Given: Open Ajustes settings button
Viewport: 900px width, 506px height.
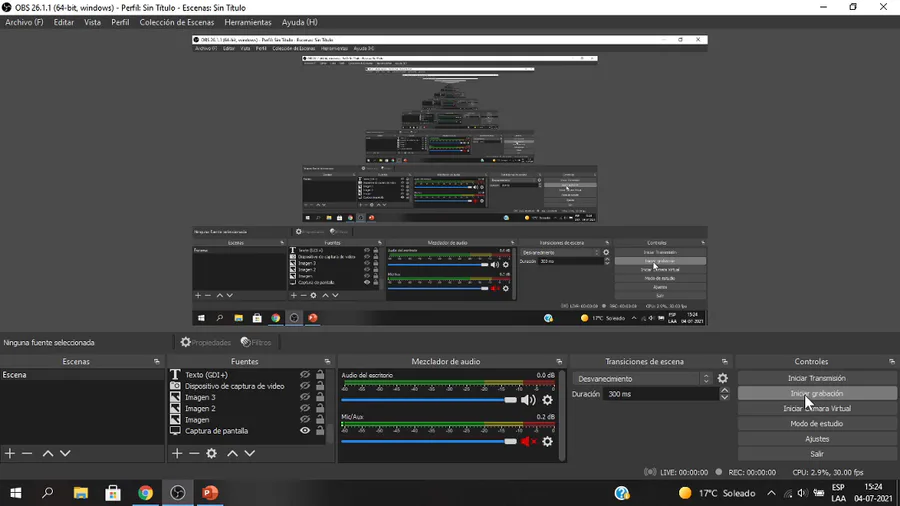Looking at the screenshot, I should [x=817, y=439].
